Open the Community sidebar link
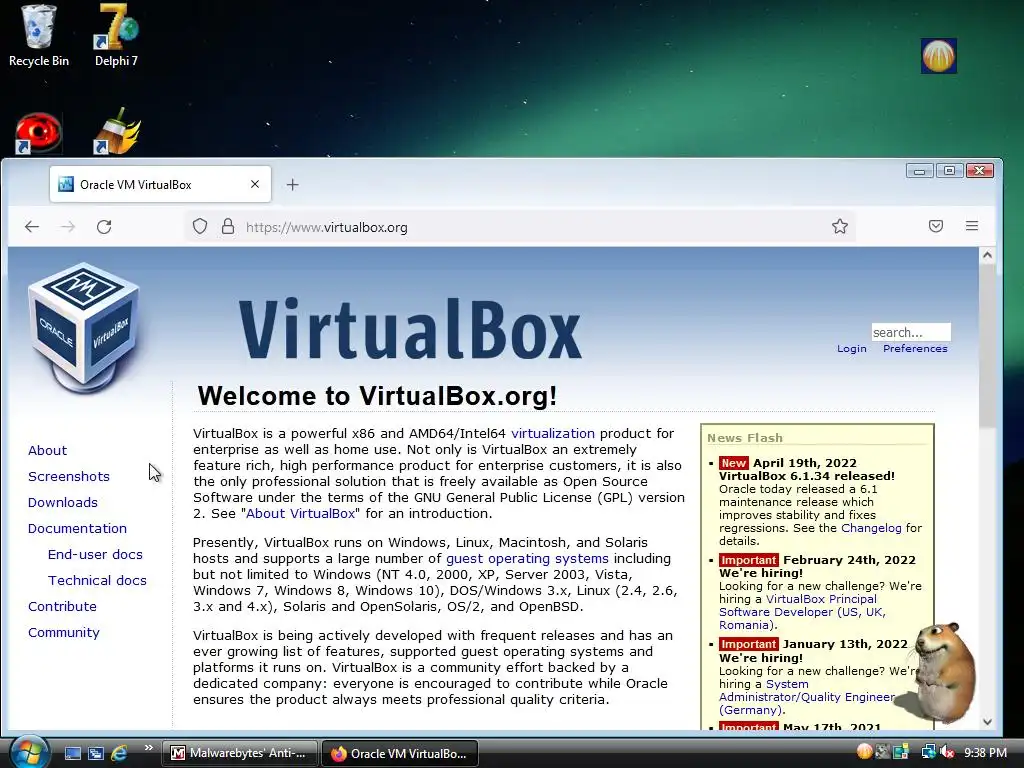1024x768 pixels. (x=63, y=633)
